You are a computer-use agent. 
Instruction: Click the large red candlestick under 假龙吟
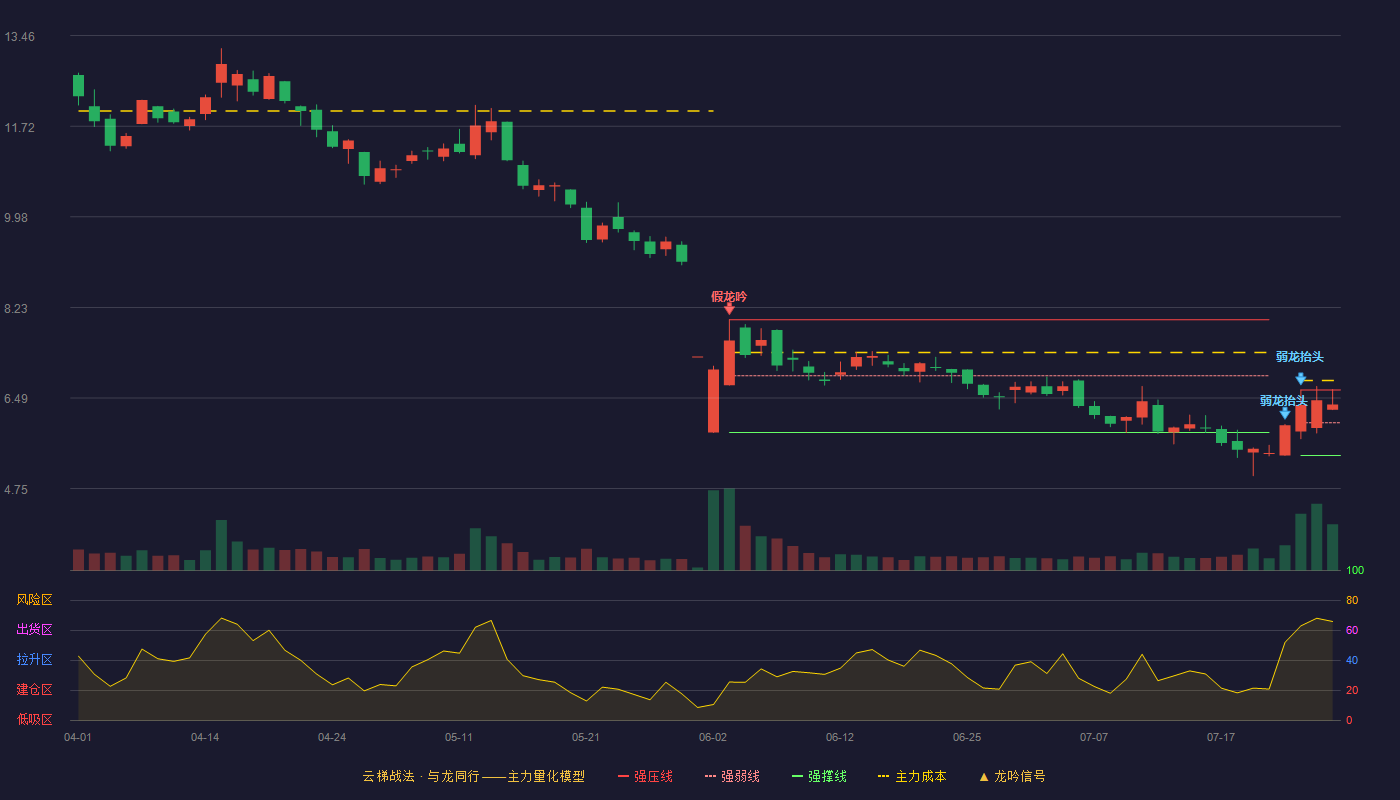pyautogui.click(x=729, y=362)
